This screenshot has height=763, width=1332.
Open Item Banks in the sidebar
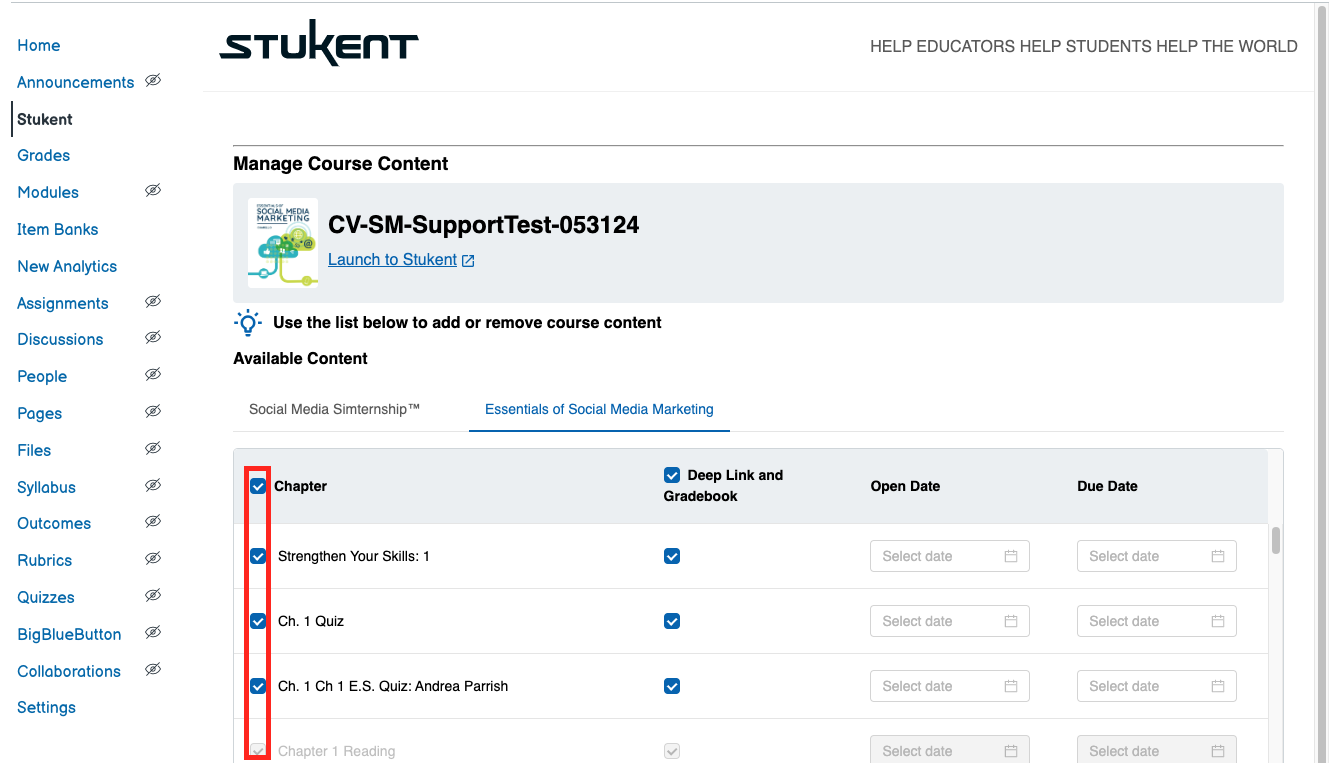point(58,229)
